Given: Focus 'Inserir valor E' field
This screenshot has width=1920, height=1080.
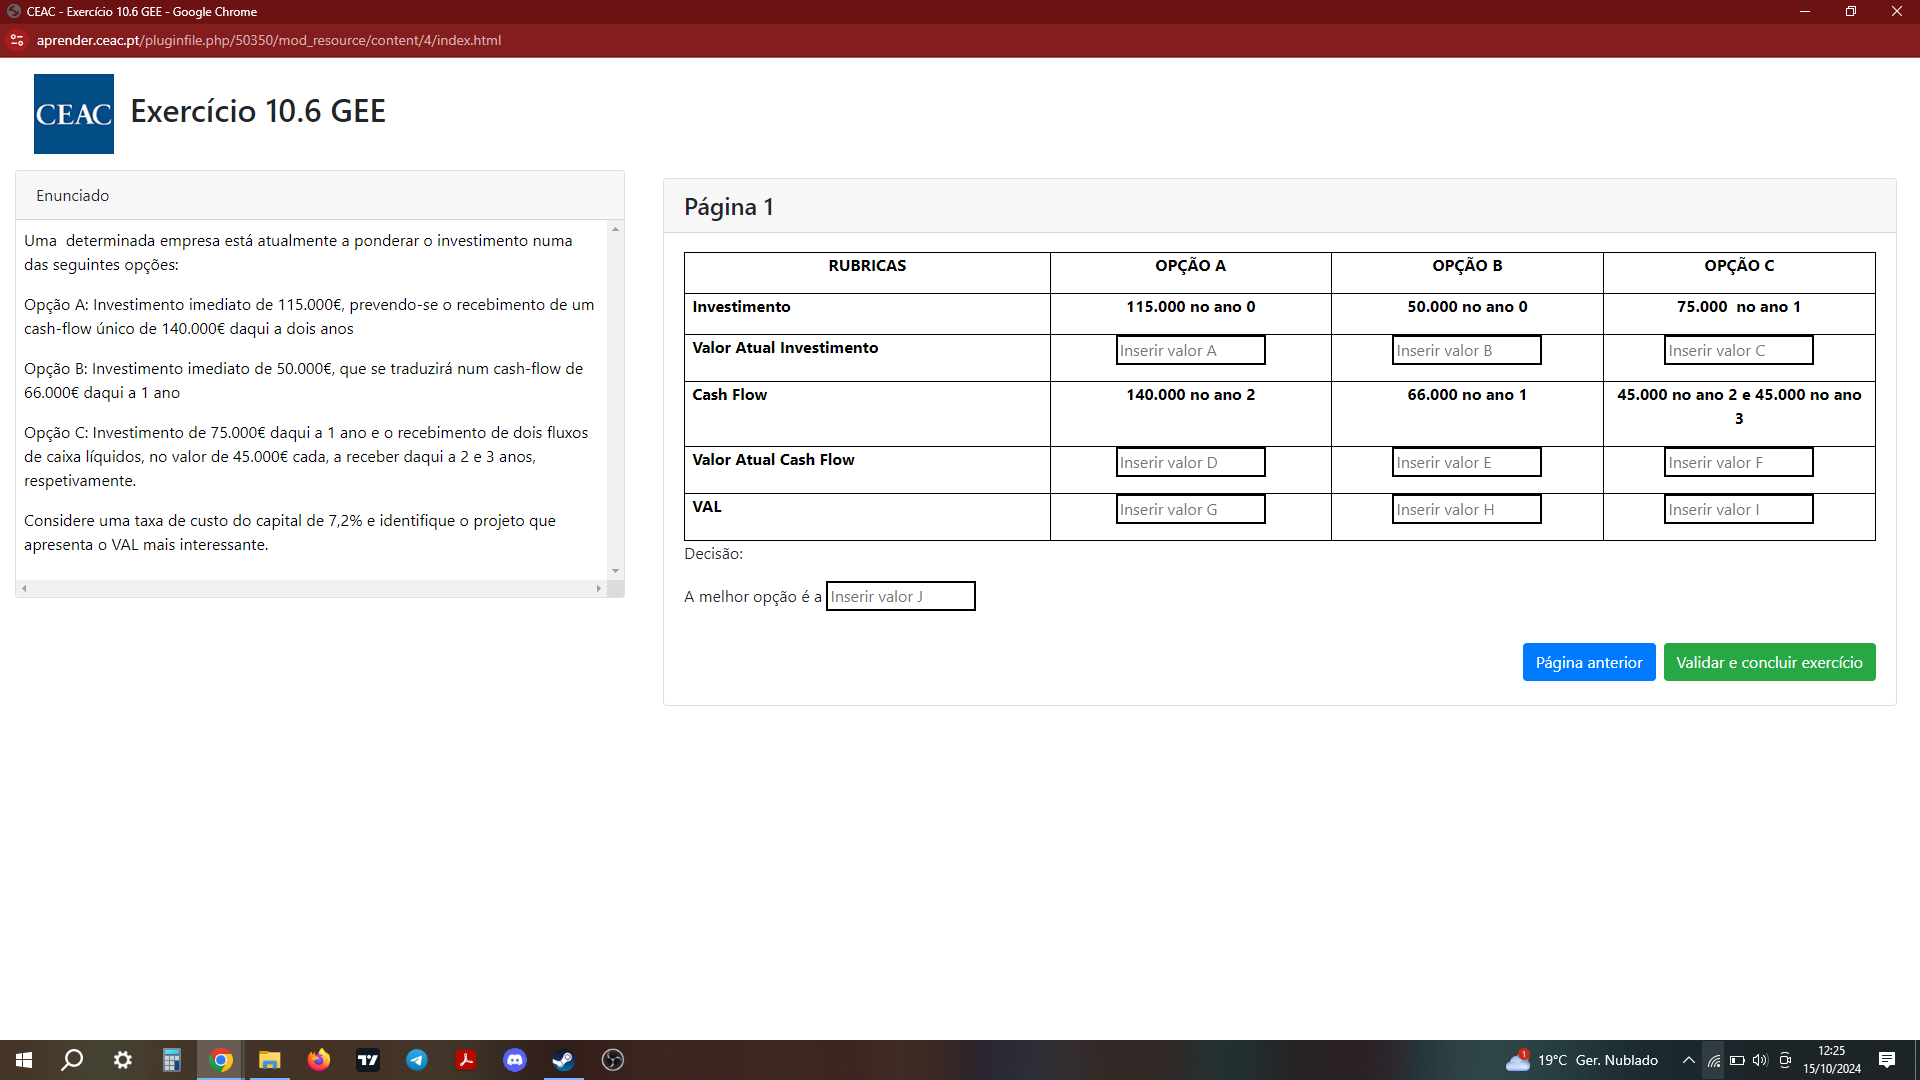Looking at the screenshot, I should (x=1466, y=462).
